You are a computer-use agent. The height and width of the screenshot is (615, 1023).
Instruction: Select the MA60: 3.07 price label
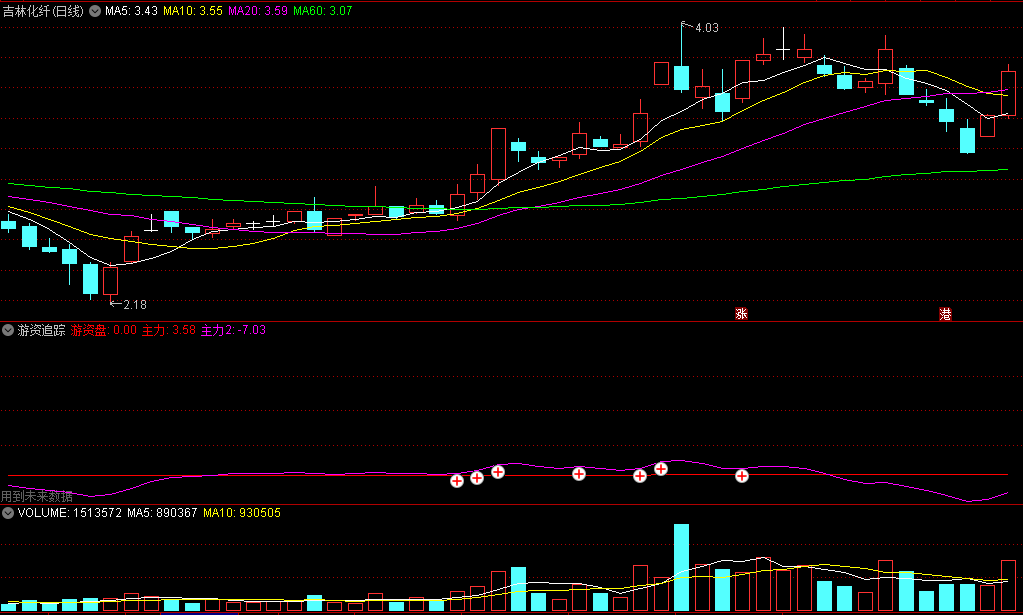(x=322, y=11)
